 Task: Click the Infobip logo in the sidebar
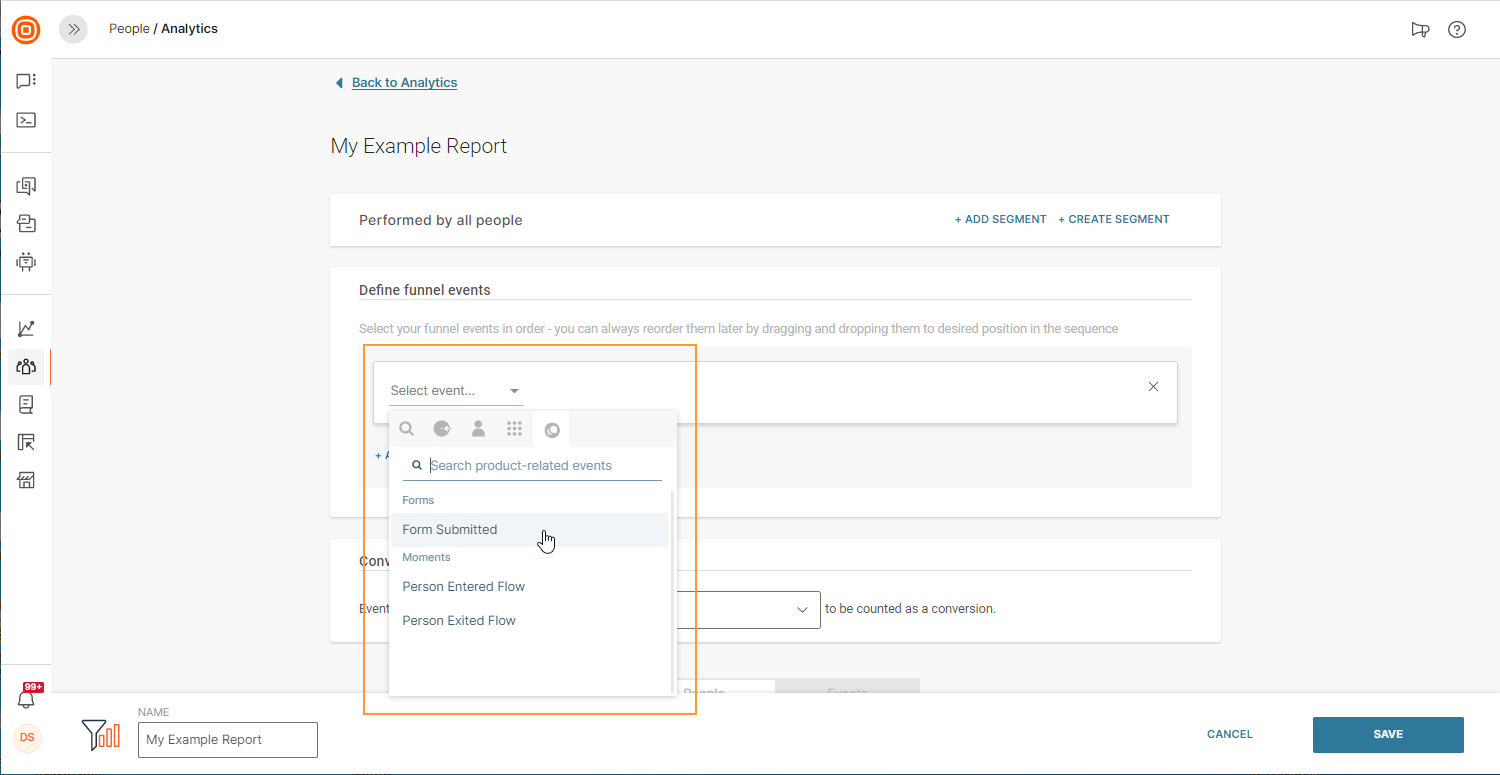[26, 30]
